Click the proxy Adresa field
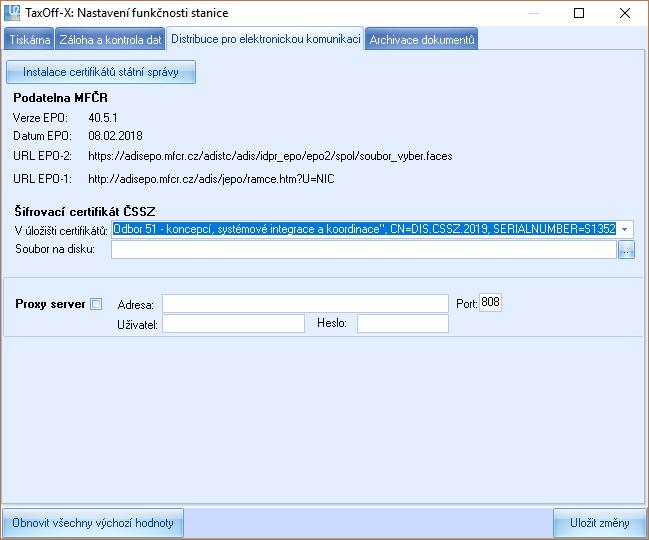The width and height of the screenshot is (649, 540). point(305,304)
